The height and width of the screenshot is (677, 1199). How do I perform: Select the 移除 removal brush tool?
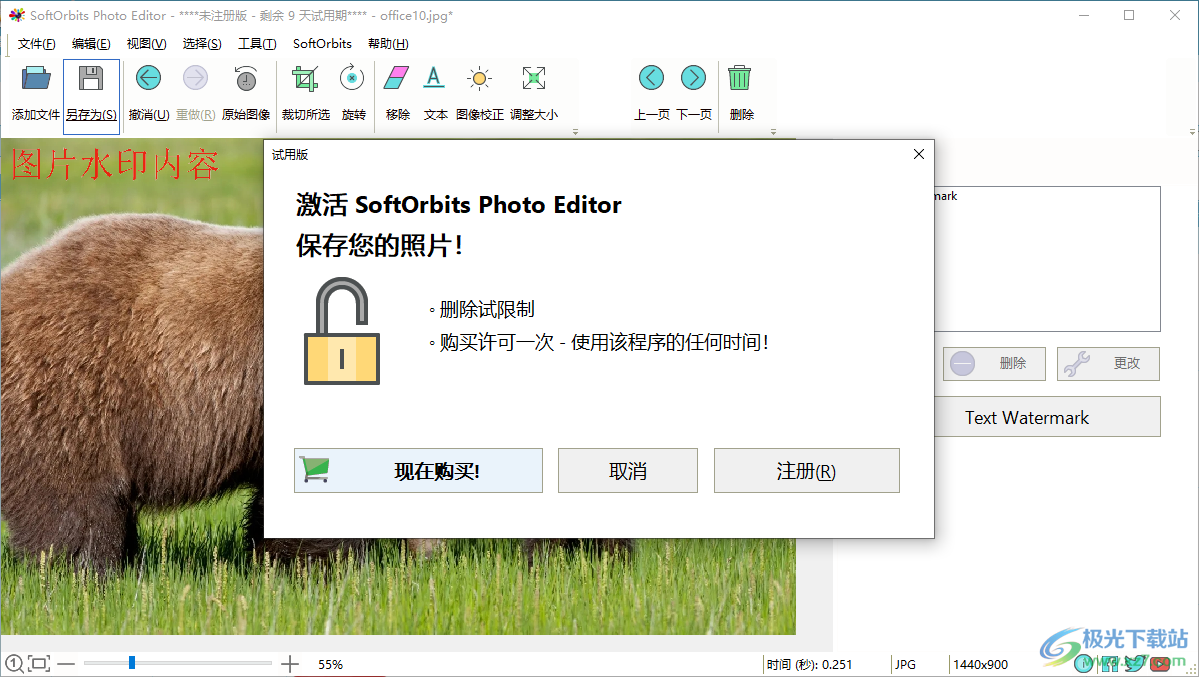tap(396, 90)
